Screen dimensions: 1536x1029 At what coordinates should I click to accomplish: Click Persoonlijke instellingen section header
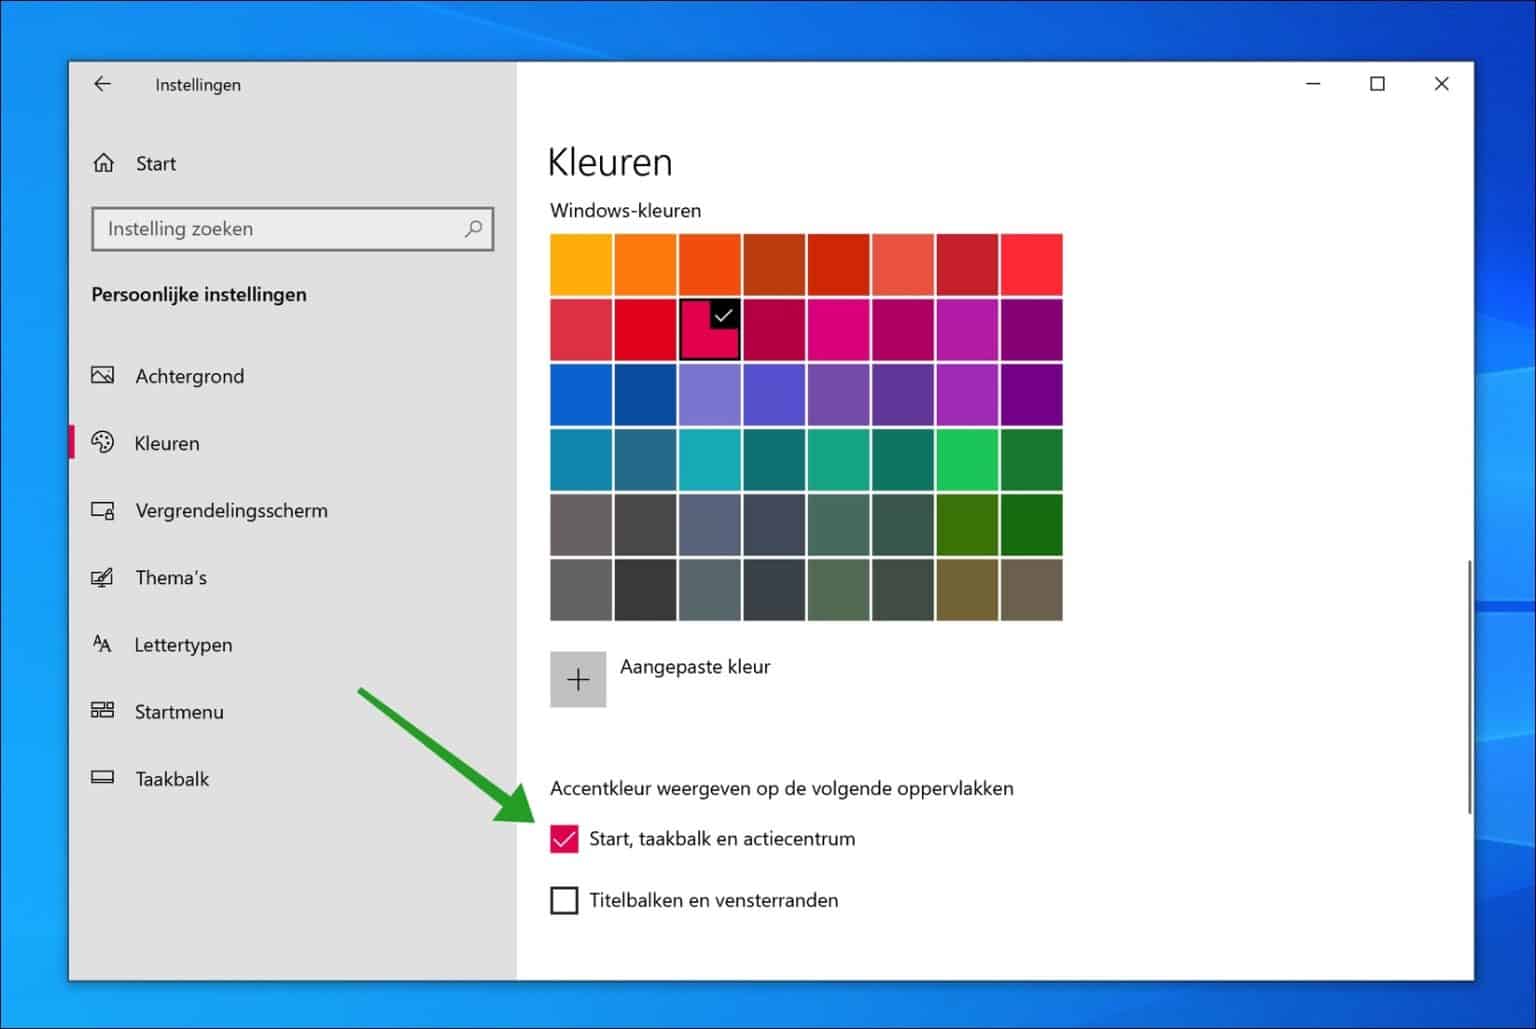click(199, 295)
